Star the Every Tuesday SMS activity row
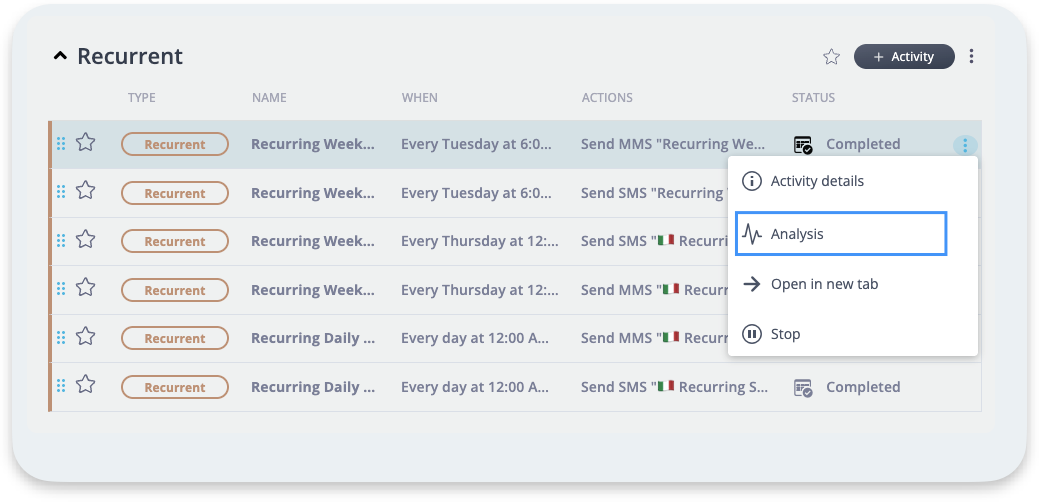1039x502 pixels. click(86, 192)
